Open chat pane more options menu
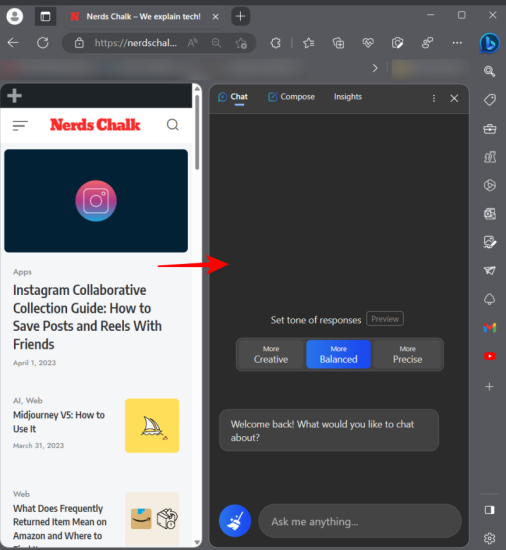The width and height of the screenshot is (506, 550). [x=434, y=98]
